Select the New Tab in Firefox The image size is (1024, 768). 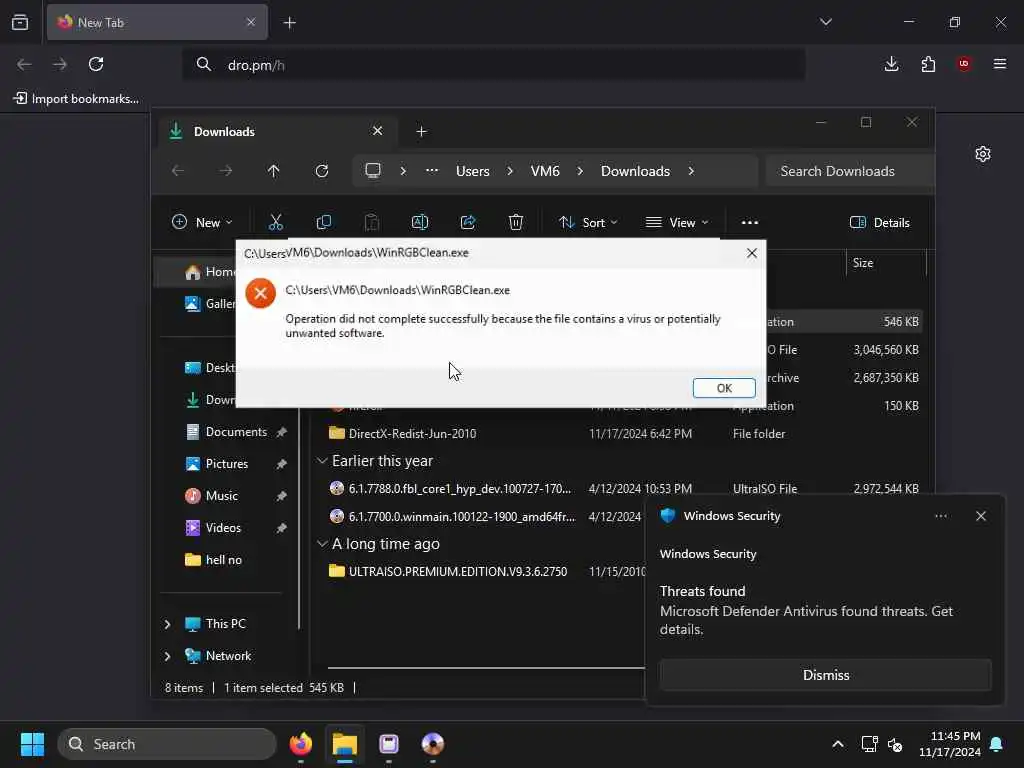157,22
